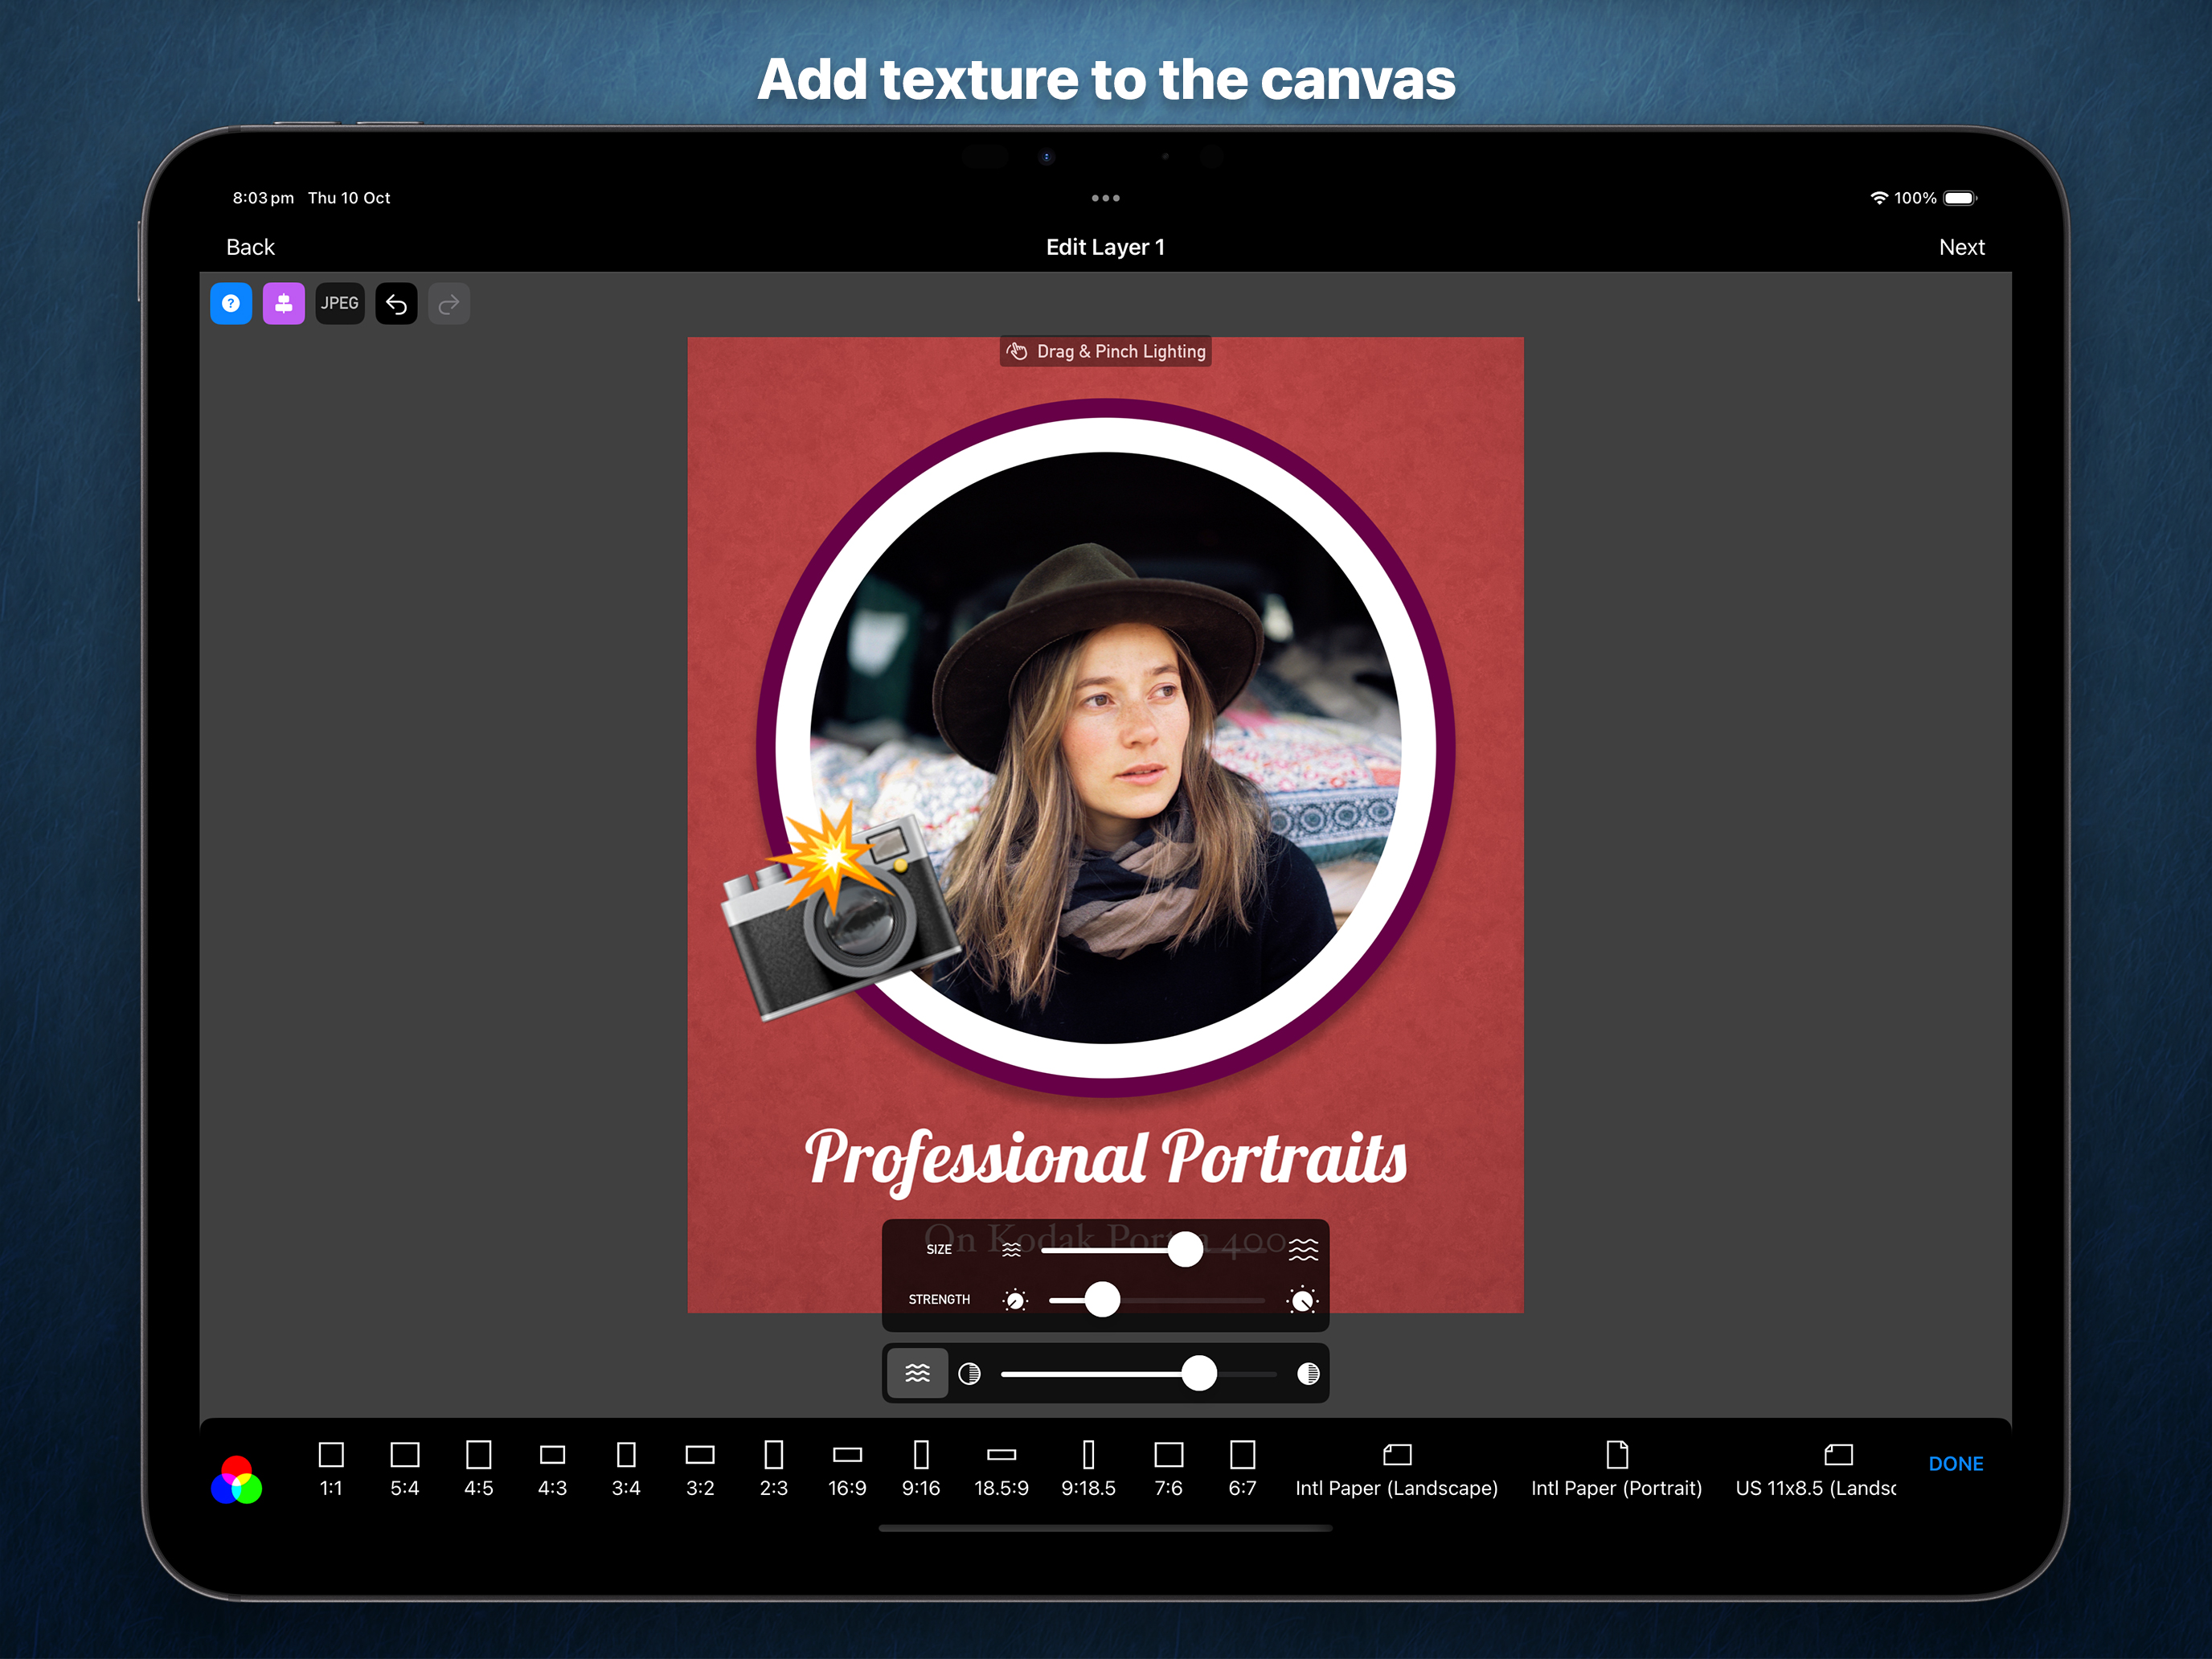Select the 6:7 aspect ratio

tap(1242, 1470)
